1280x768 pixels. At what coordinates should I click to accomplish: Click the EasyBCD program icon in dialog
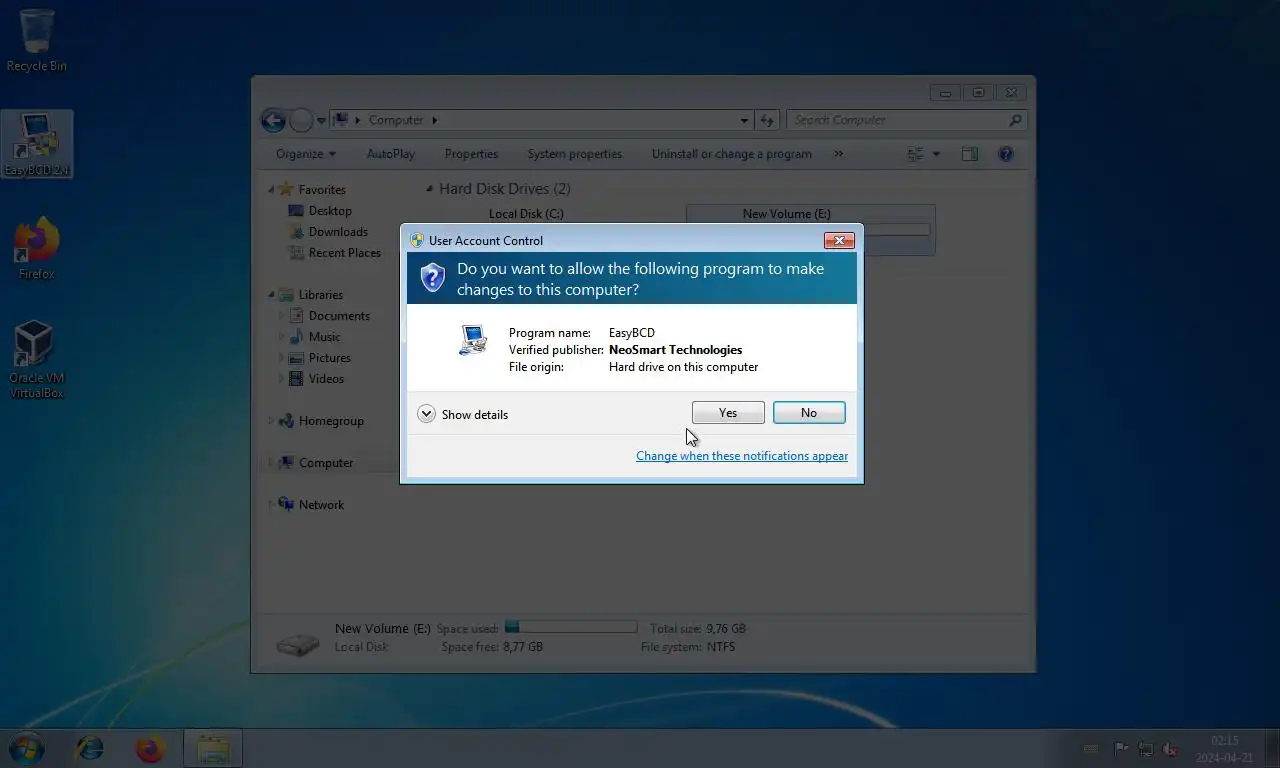(472, 340)
